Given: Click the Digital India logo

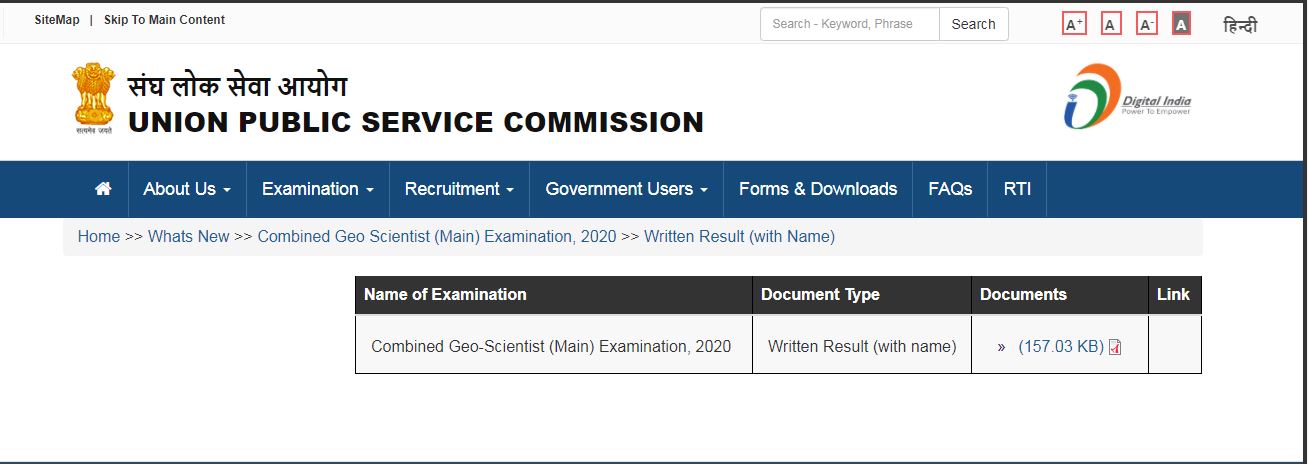Looking at the screenshot, I should tap(1127, 96).
